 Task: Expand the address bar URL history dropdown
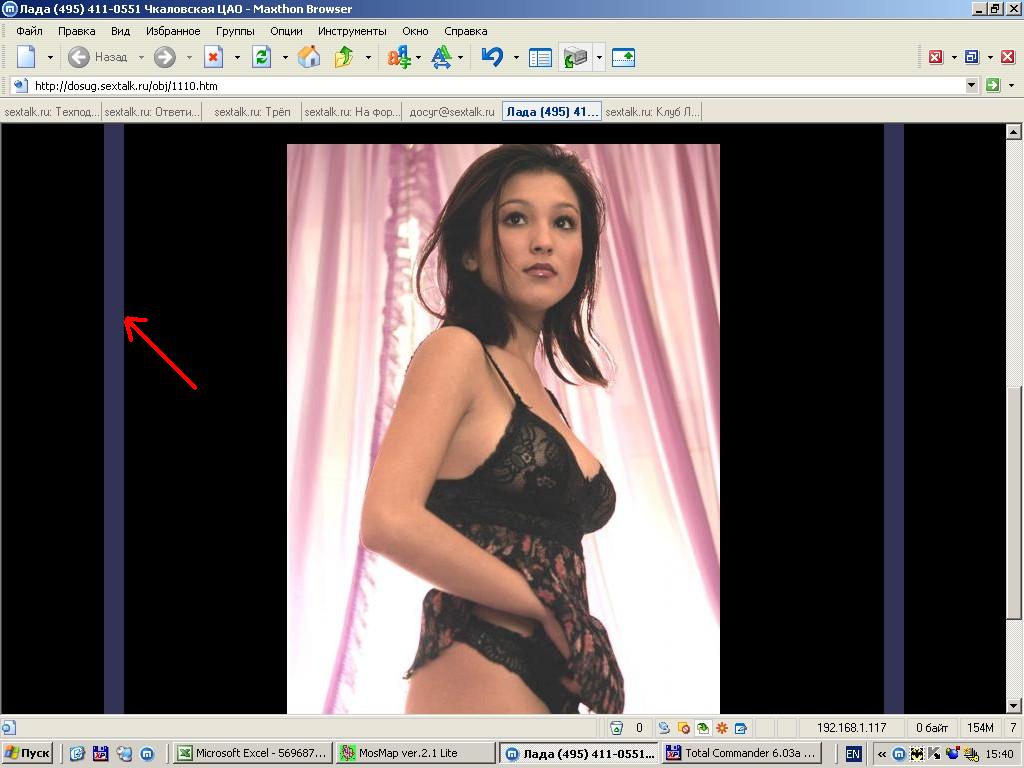click(971, 85)
